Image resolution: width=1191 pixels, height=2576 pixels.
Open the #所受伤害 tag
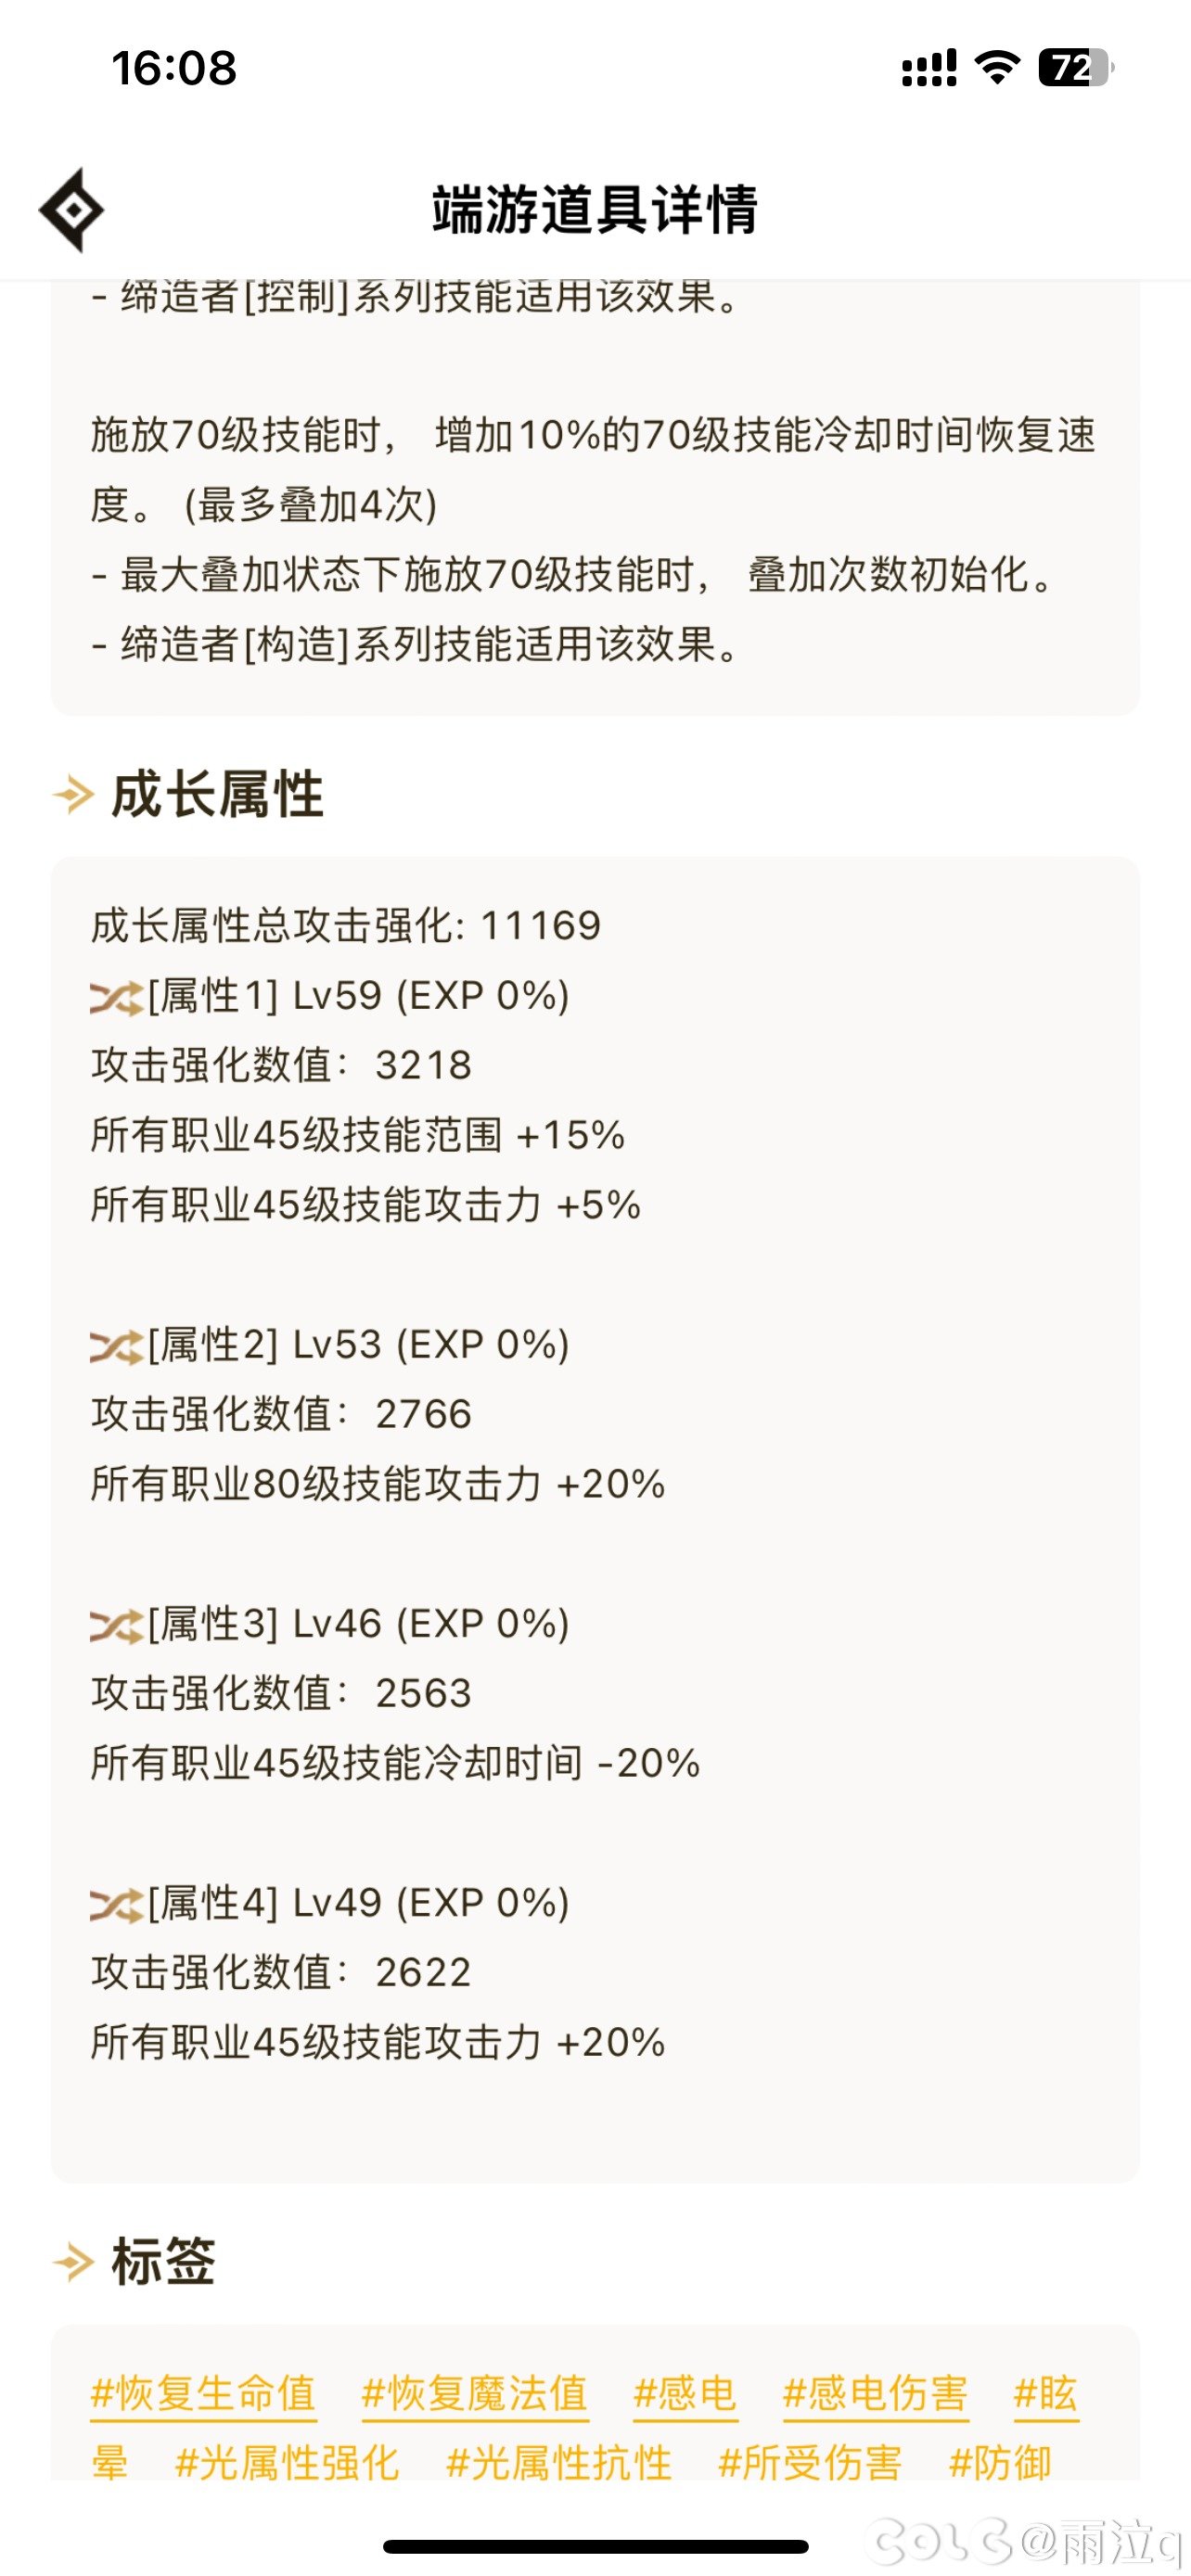point(810,2463)
